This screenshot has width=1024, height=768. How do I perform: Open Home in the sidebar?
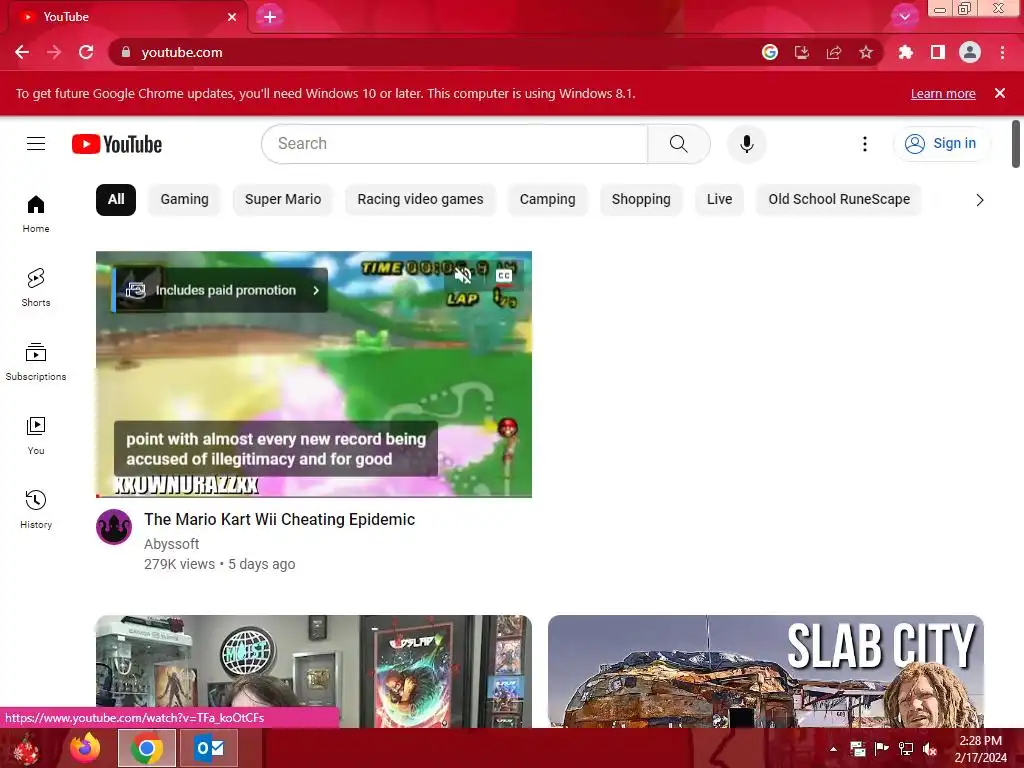(36, 214)
